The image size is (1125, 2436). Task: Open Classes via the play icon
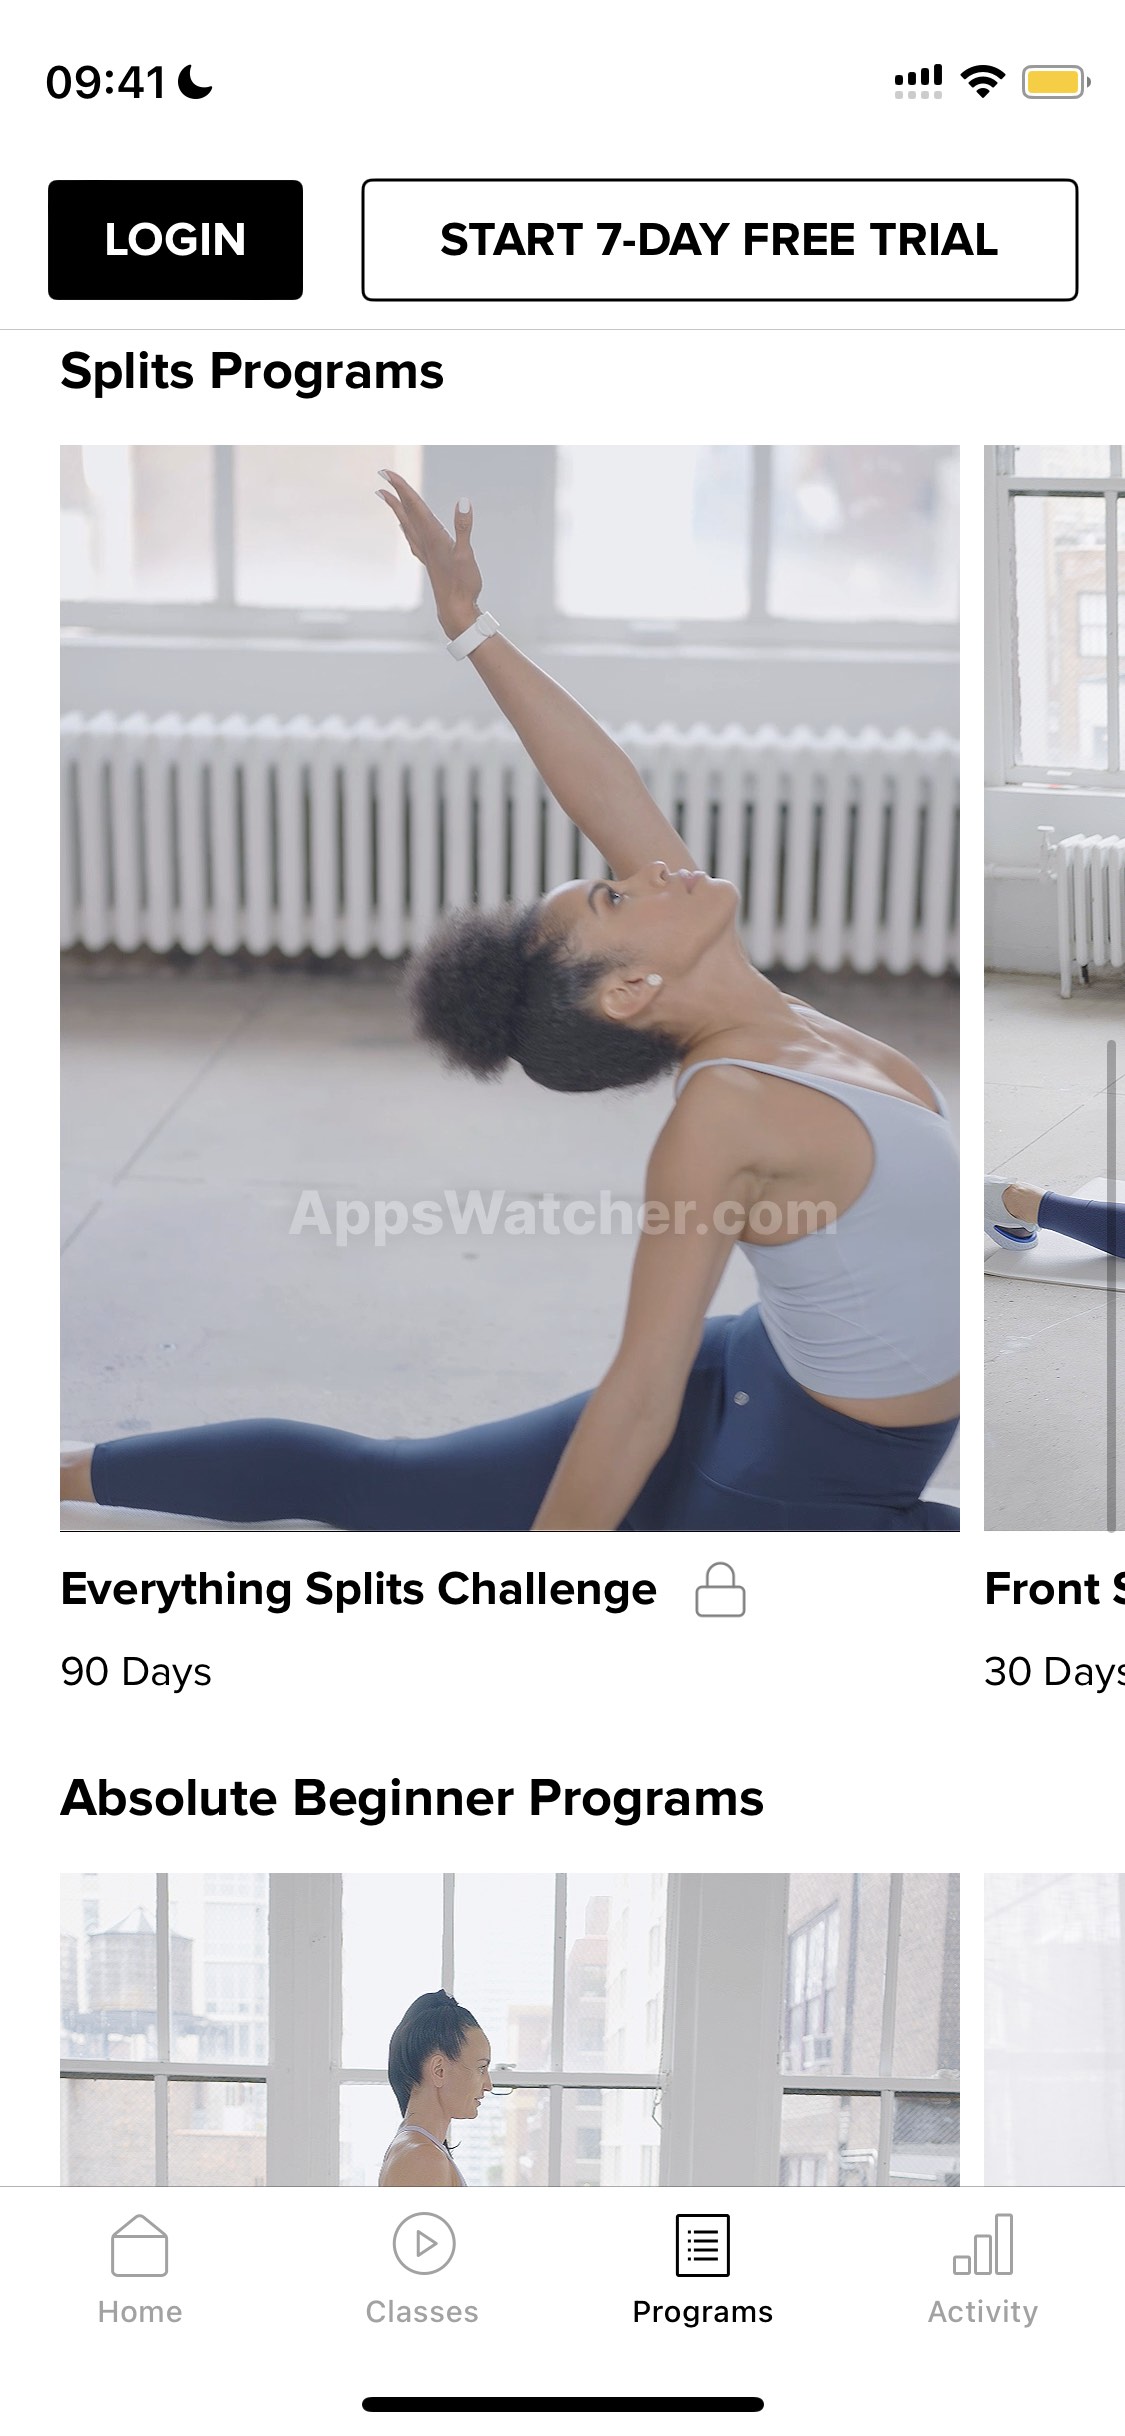(x=423, y=2244)
